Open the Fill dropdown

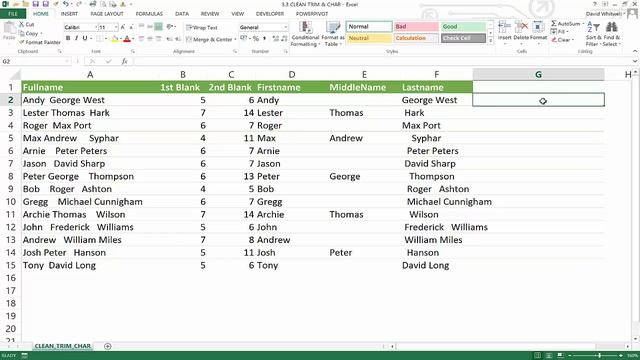coord(560,31)
